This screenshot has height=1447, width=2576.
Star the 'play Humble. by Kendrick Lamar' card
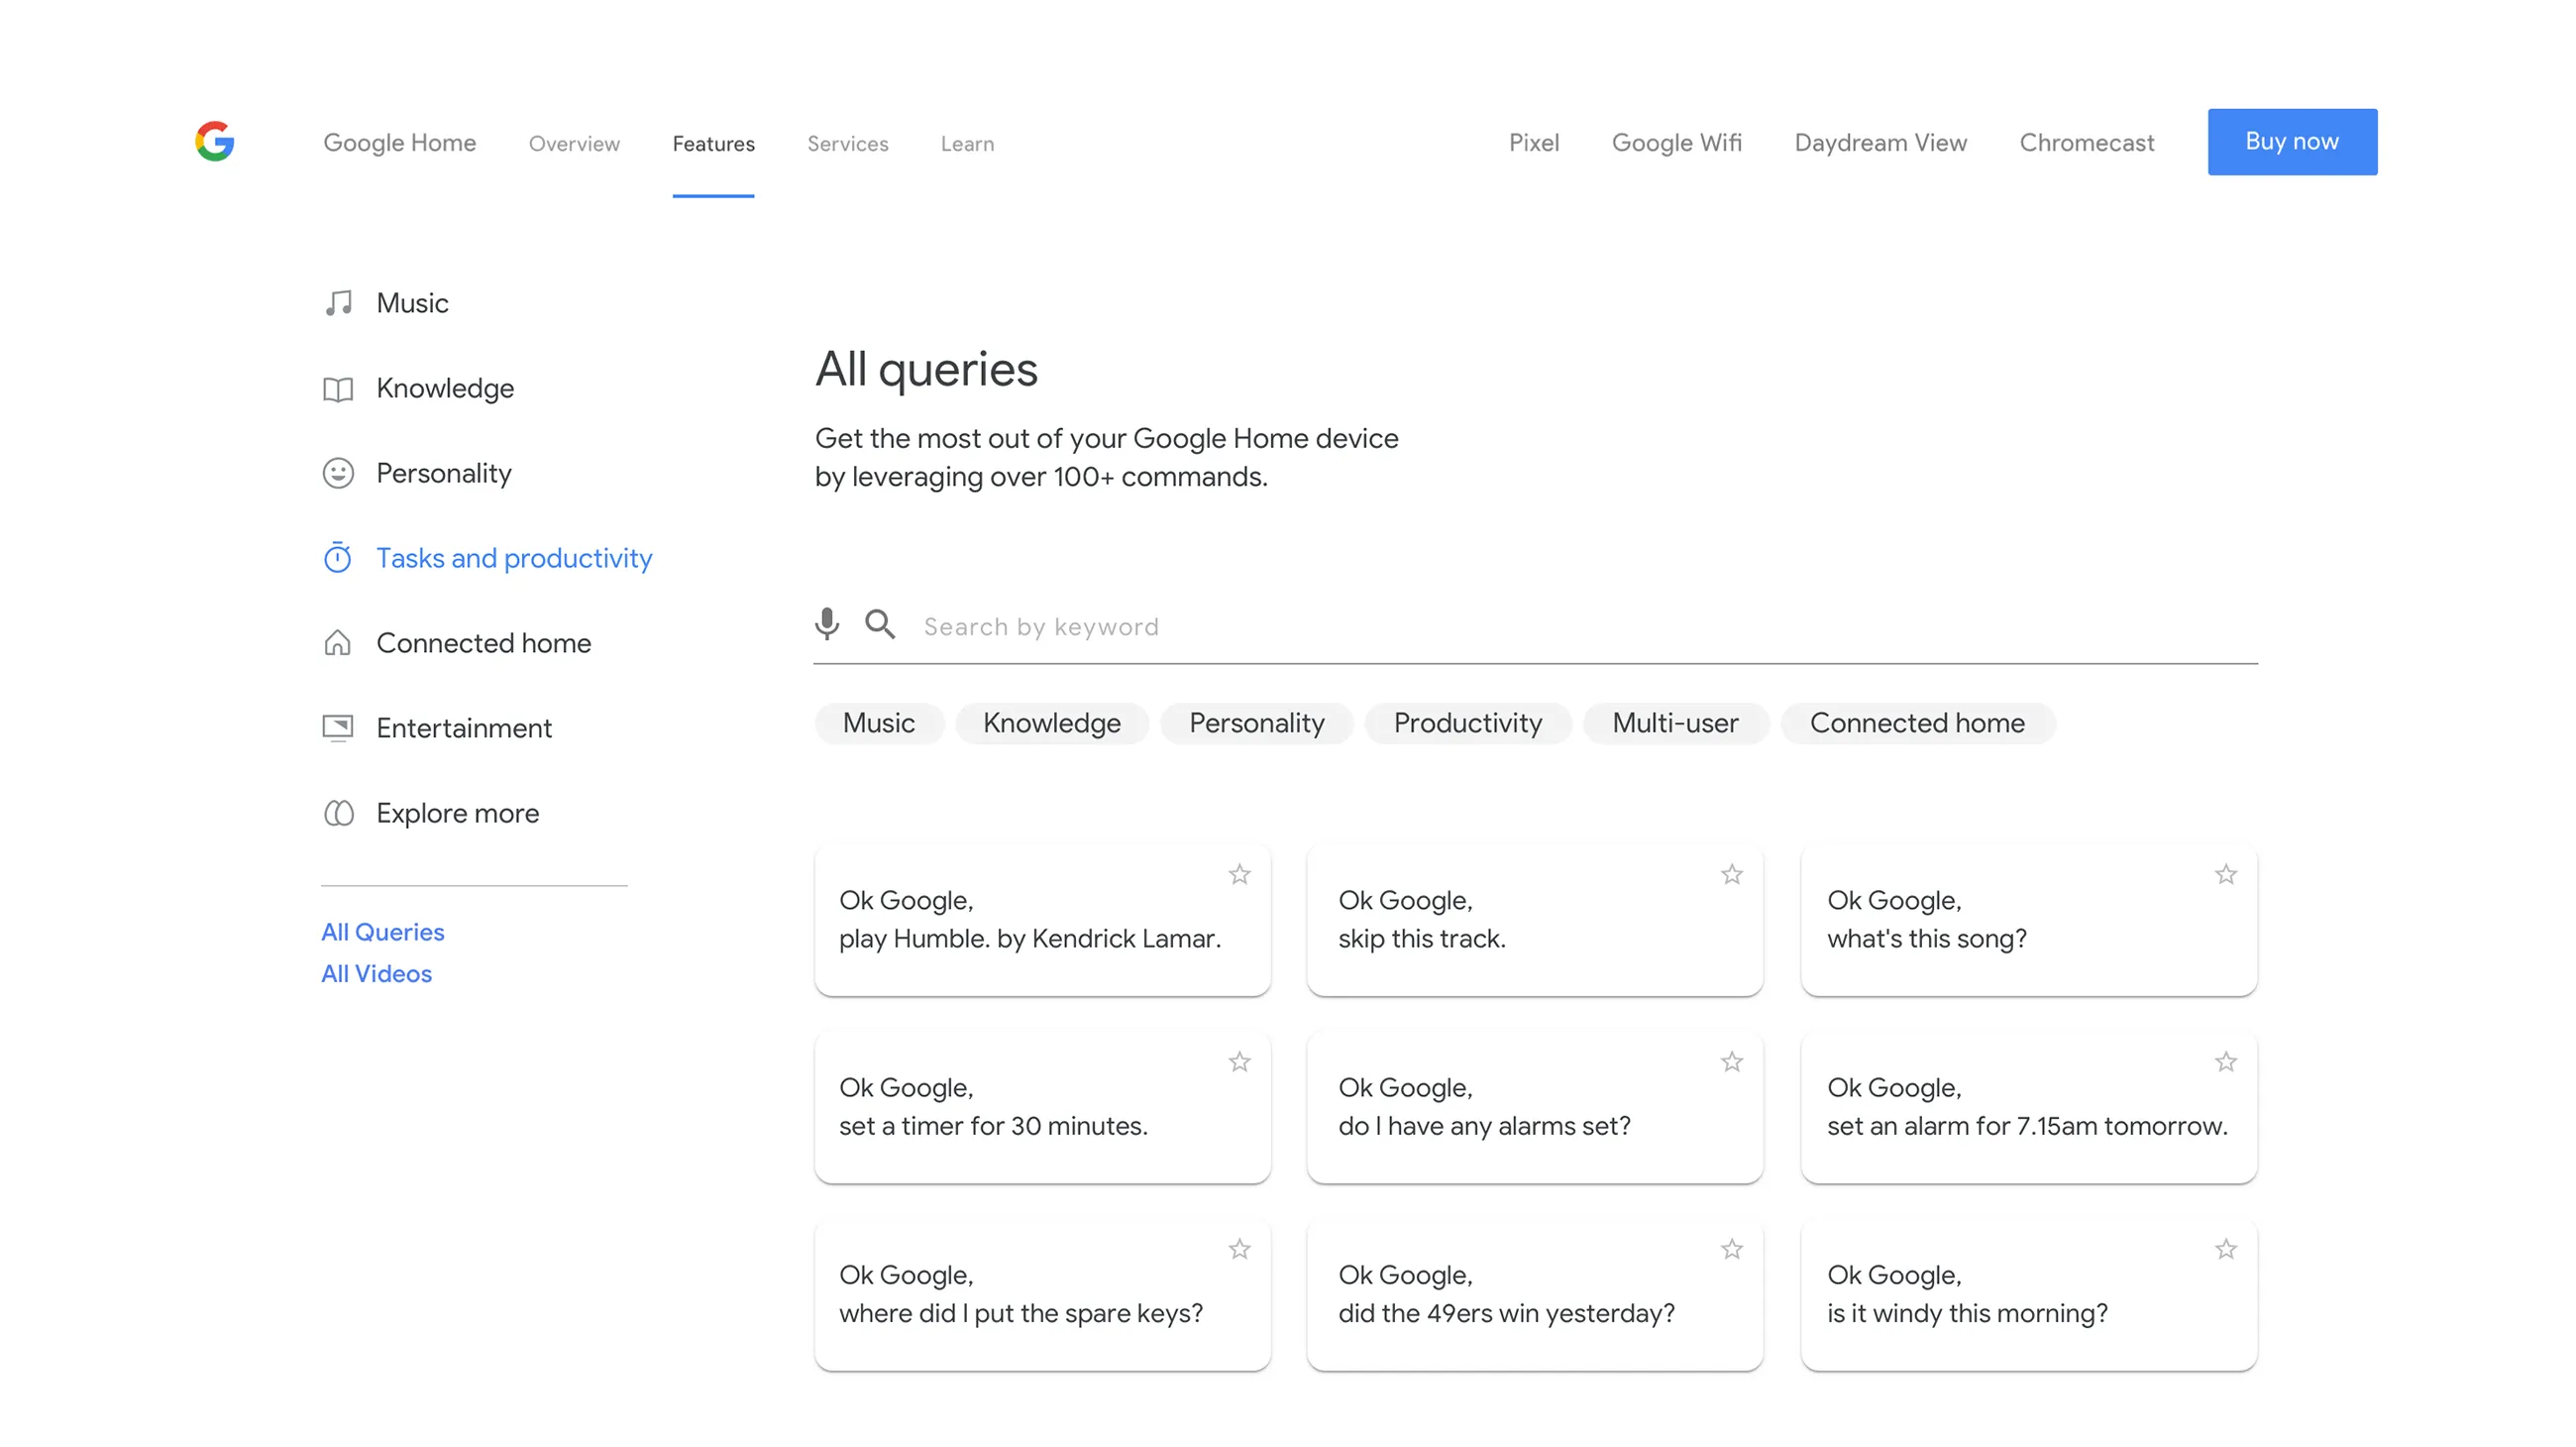pyautogui.click(x=1240, y=875)
